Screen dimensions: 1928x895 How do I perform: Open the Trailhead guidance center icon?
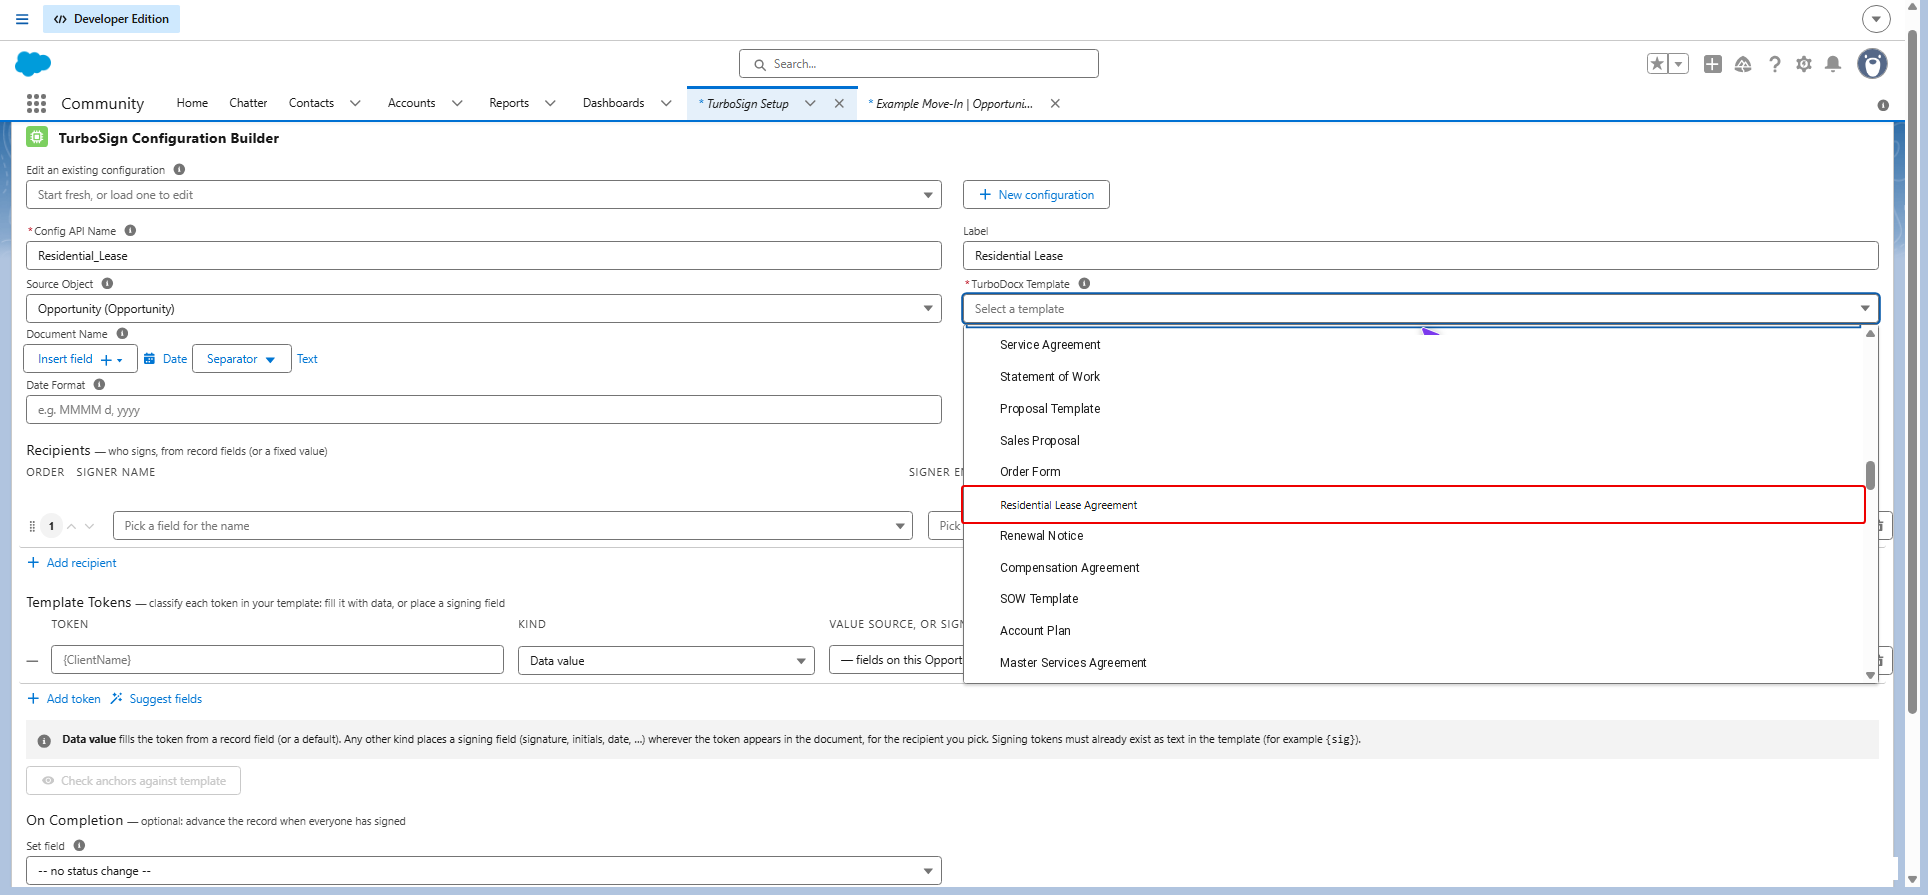click(1743, 64)
